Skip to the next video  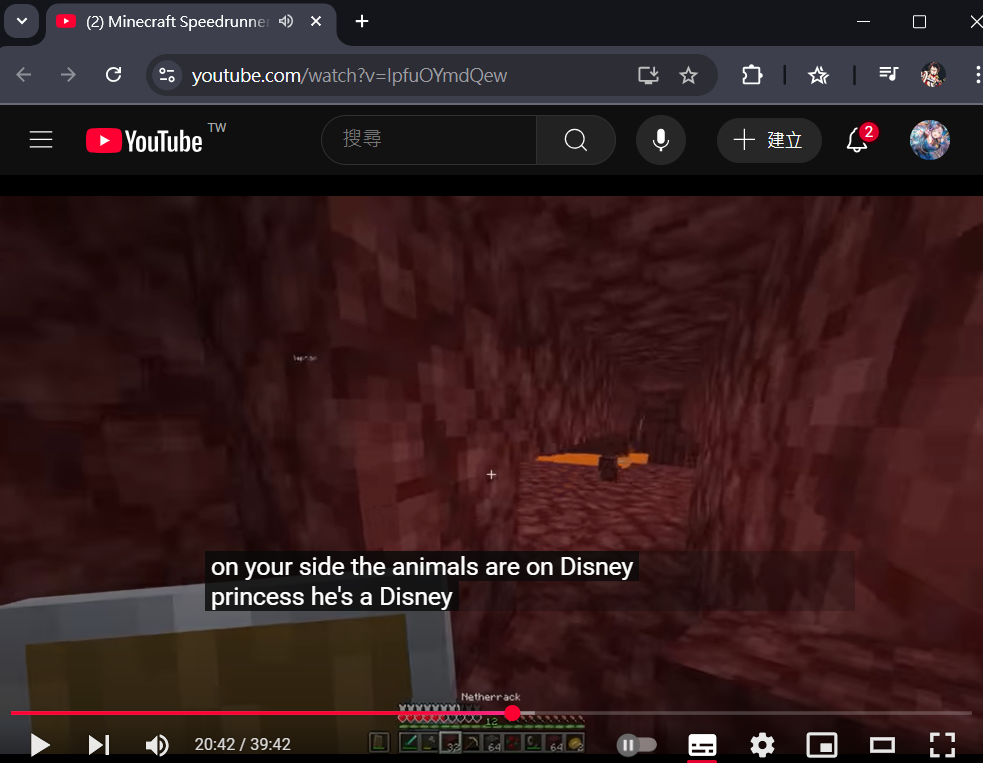point(98,745)
